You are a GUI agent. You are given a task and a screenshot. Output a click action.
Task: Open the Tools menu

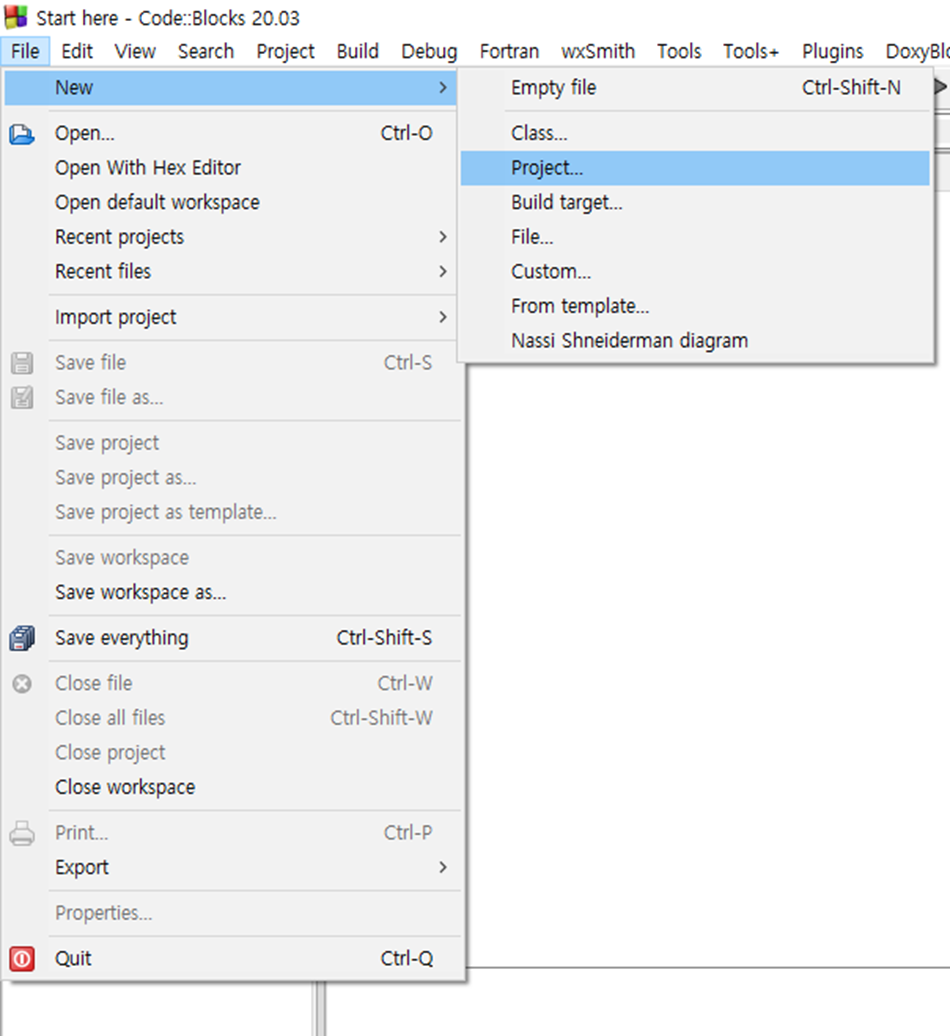[x=679, y=52]
